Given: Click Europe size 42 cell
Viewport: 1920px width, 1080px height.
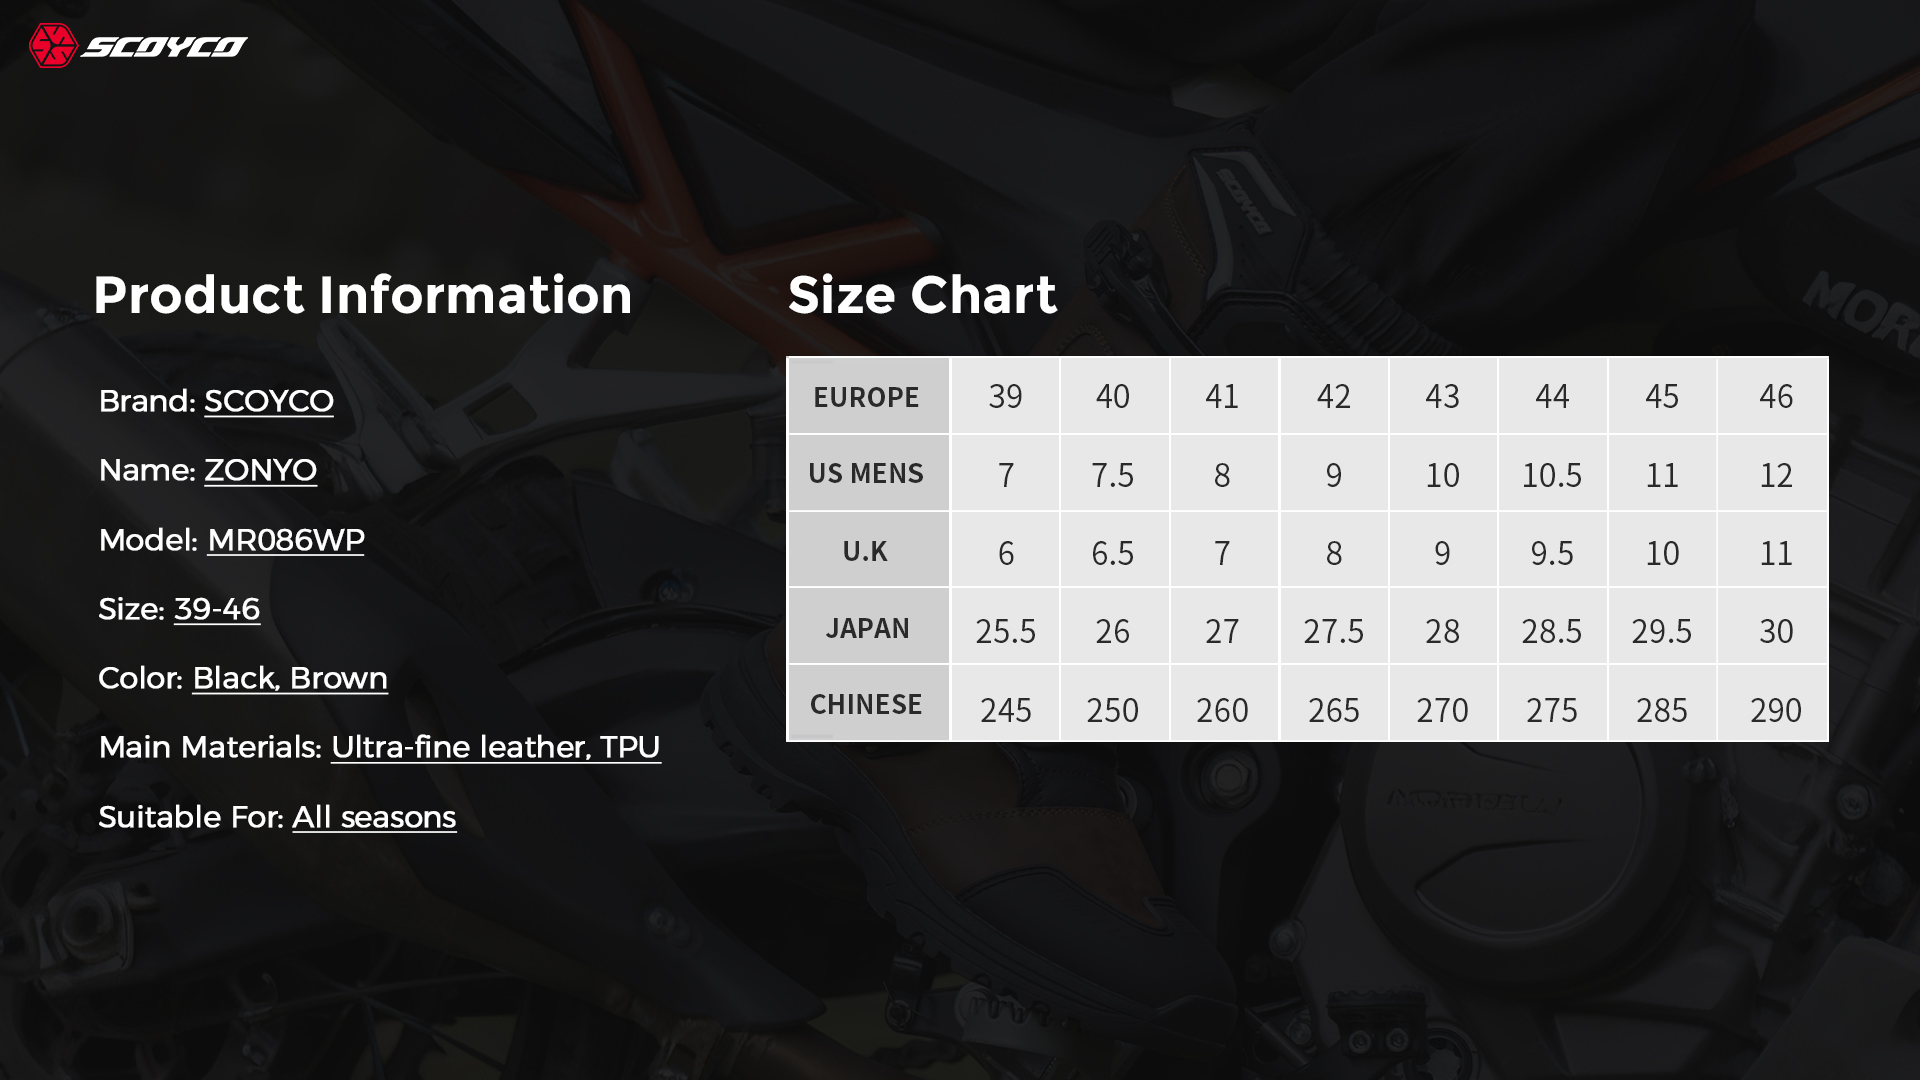Looking at the screenshot, I should click(1334, 396).
